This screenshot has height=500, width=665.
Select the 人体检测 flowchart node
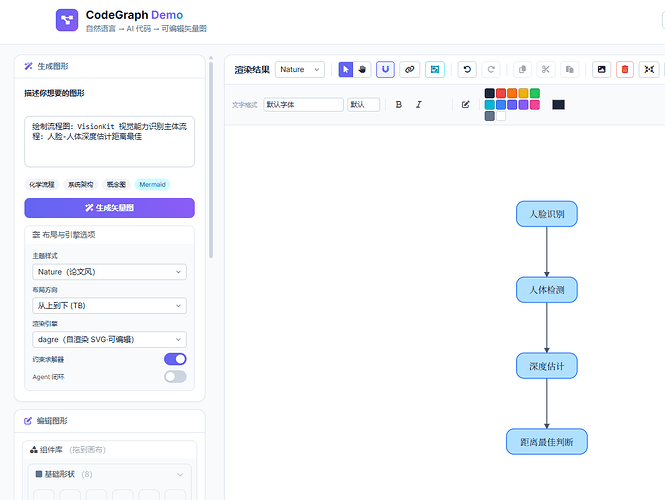[x=547, y=290]
